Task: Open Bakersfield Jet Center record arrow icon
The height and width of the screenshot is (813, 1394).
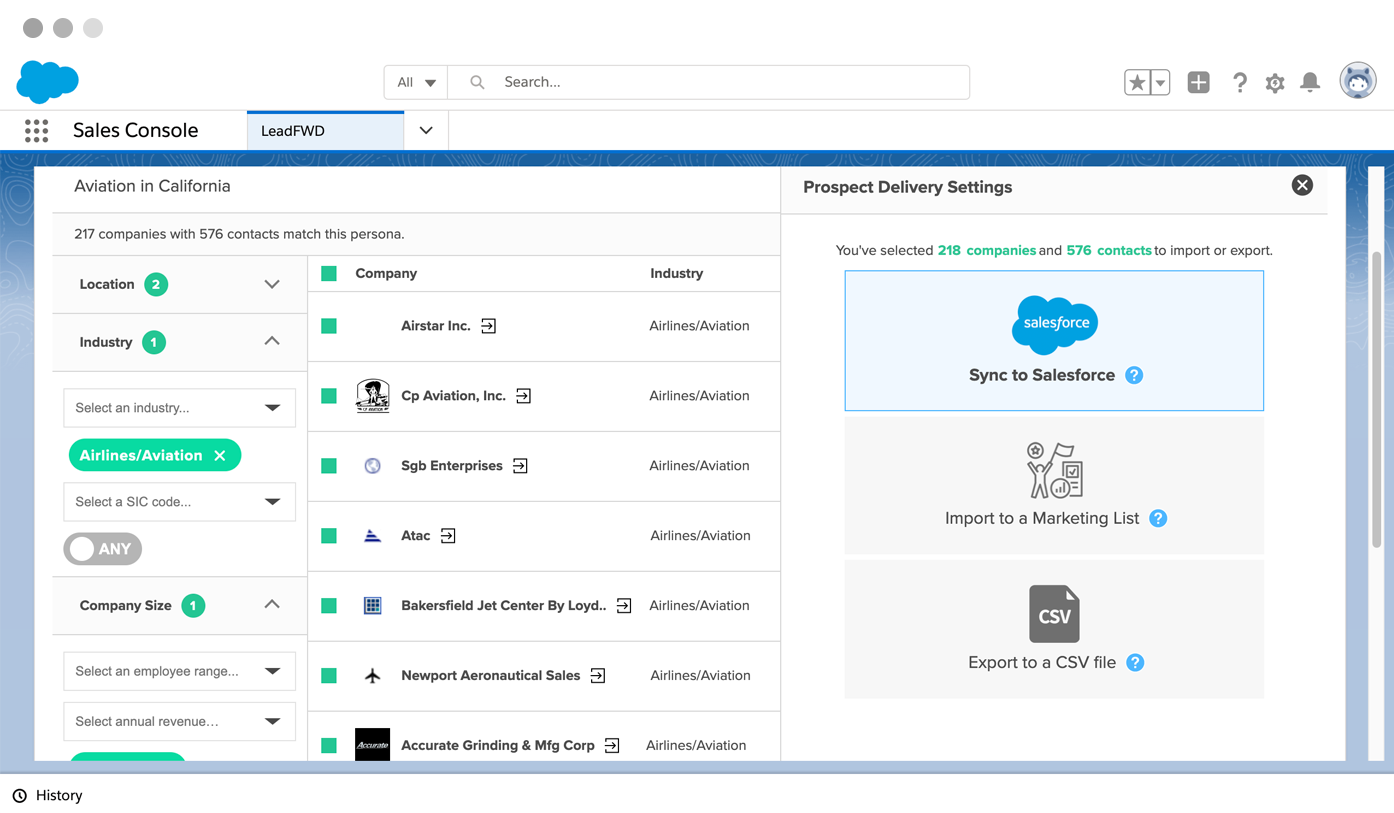Action: [x=624, y=606]
